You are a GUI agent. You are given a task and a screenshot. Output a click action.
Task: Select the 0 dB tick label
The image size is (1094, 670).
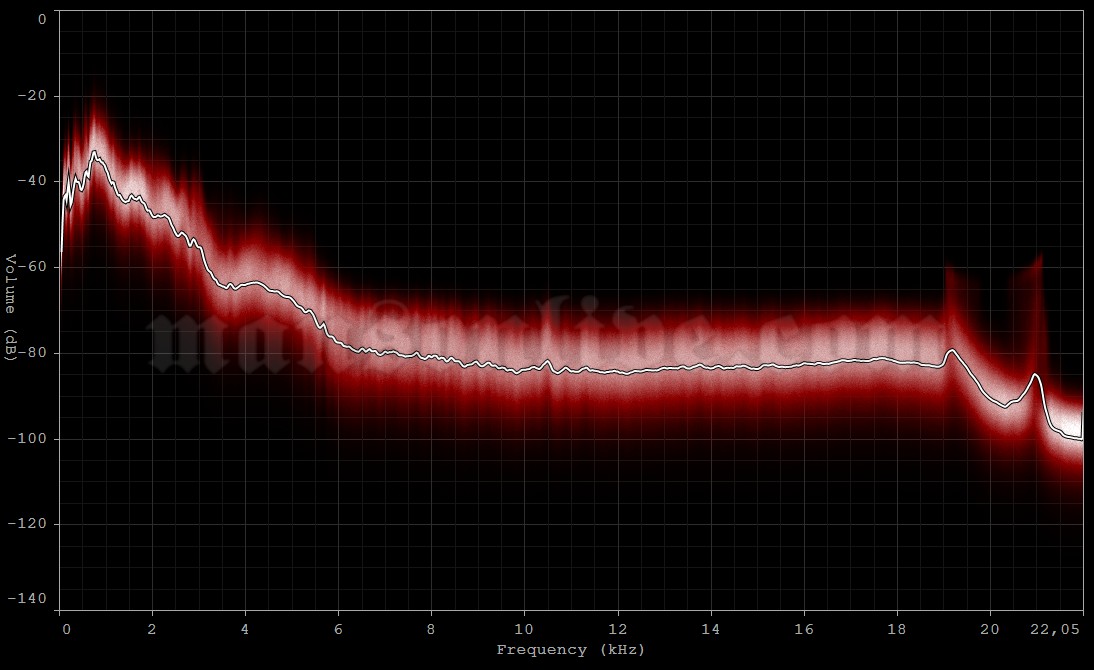coord(41,18)
